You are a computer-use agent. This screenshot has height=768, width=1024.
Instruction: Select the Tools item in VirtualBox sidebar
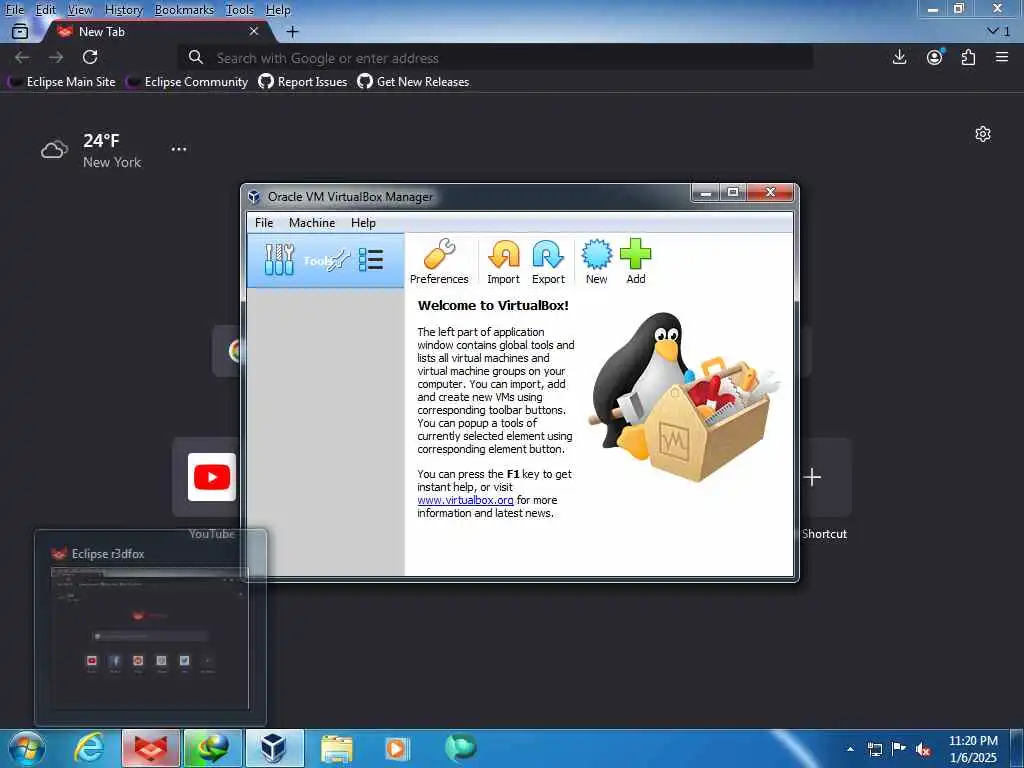click(x=325, y=261)
